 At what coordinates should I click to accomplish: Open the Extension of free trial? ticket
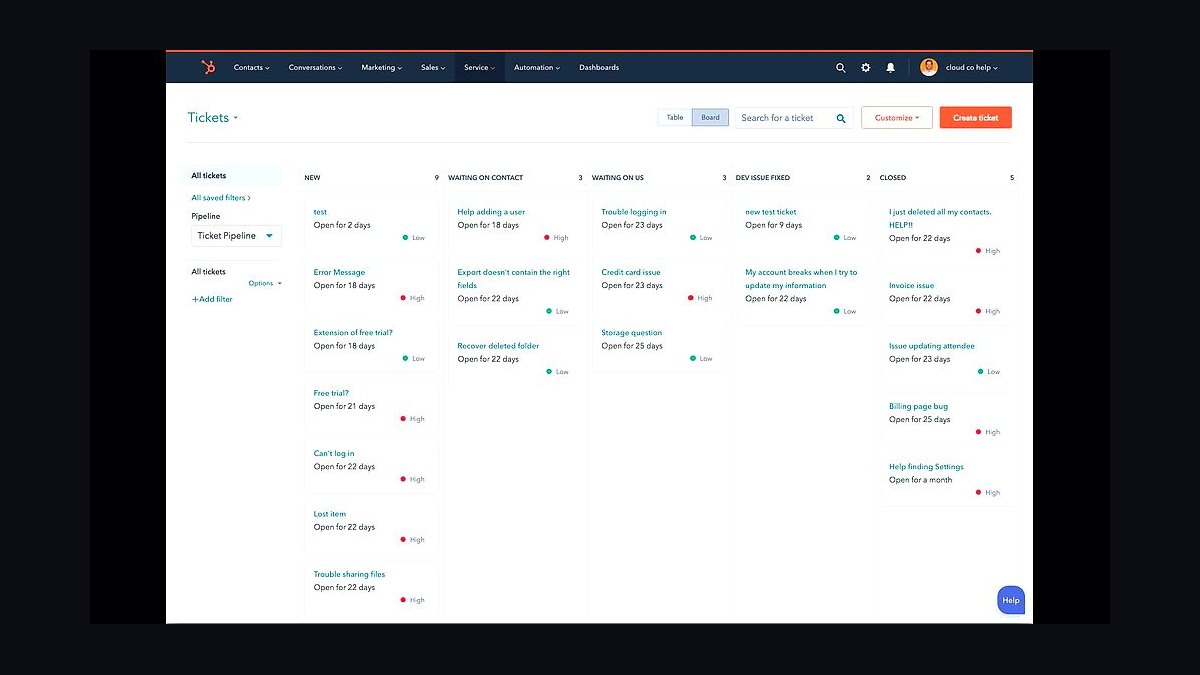(353, 333)
